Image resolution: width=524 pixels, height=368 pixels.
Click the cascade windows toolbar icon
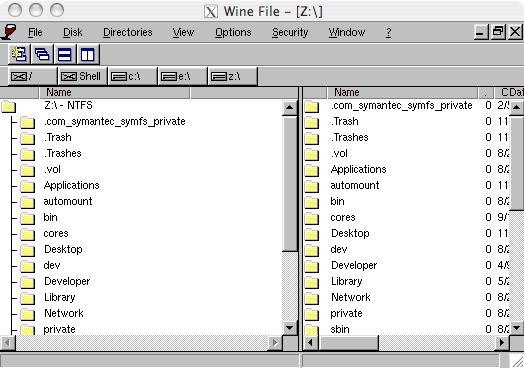point(42,54)
